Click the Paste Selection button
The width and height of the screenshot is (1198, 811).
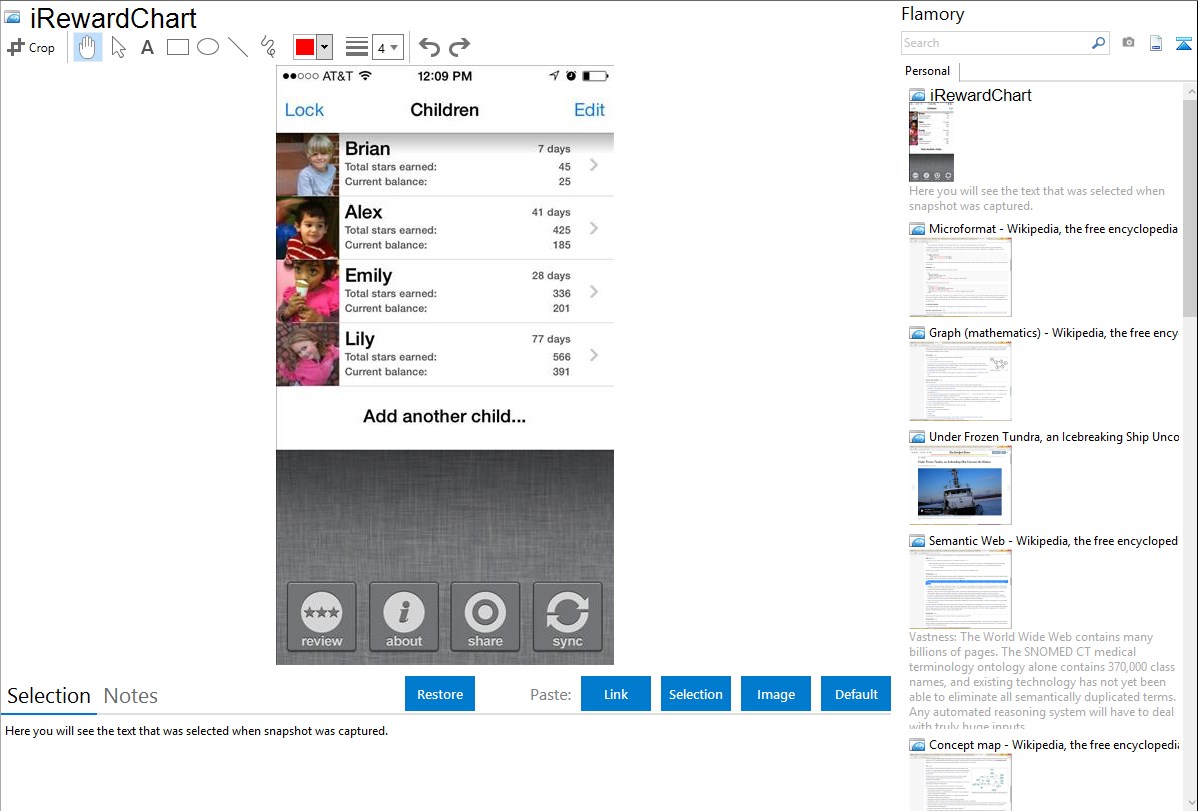(x=696, y=694)
